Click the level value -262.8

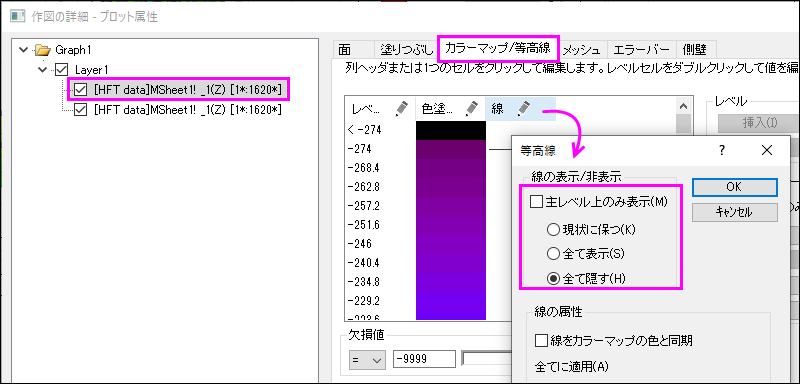coord(364,187)
